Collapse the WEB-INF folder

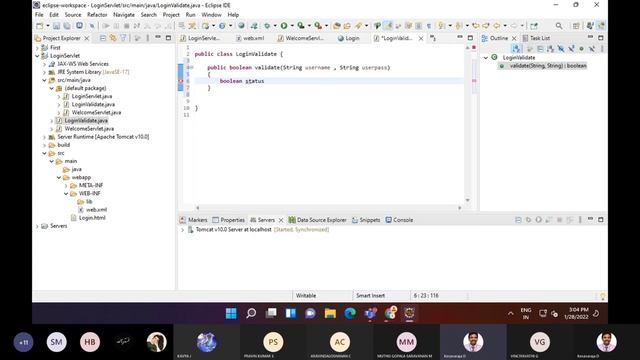coord(66,193)
